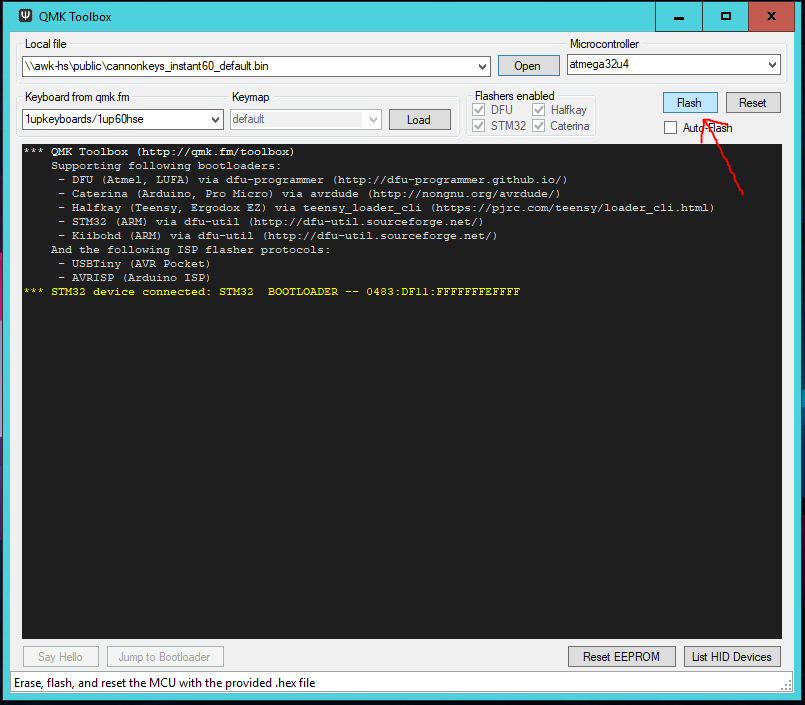Screen dimensions: 805x705
Task: Toggle the Caterina flasher checkbox
Action: point(540,126)
